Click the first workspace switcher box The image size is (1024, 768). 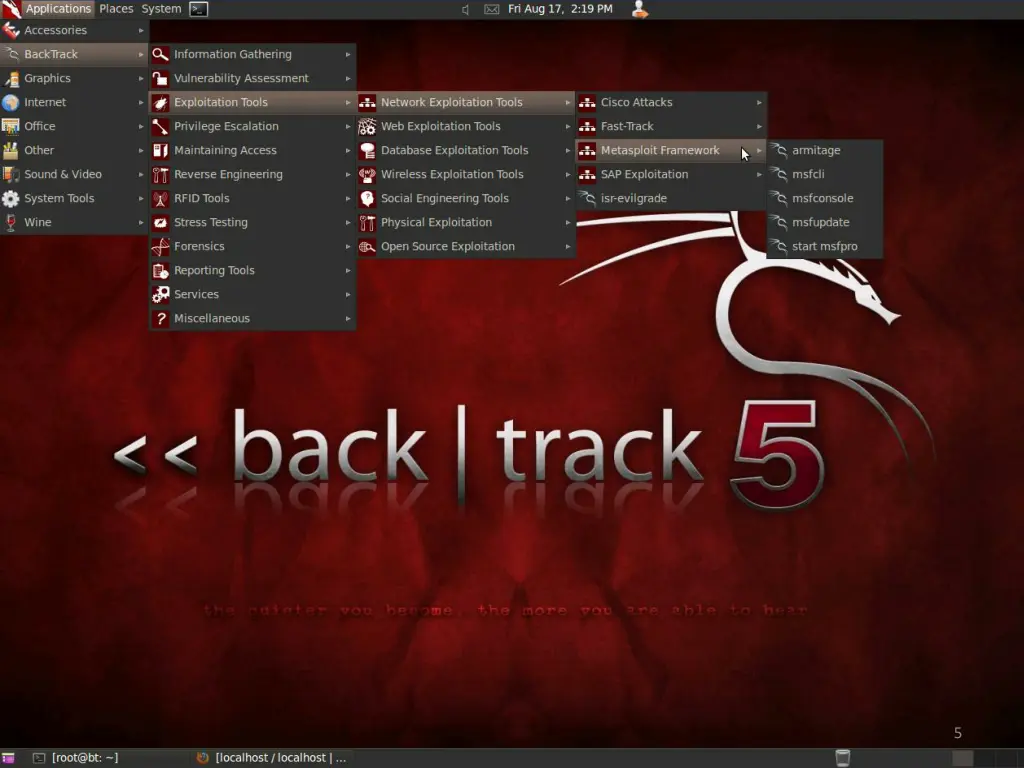click(962, 758)
